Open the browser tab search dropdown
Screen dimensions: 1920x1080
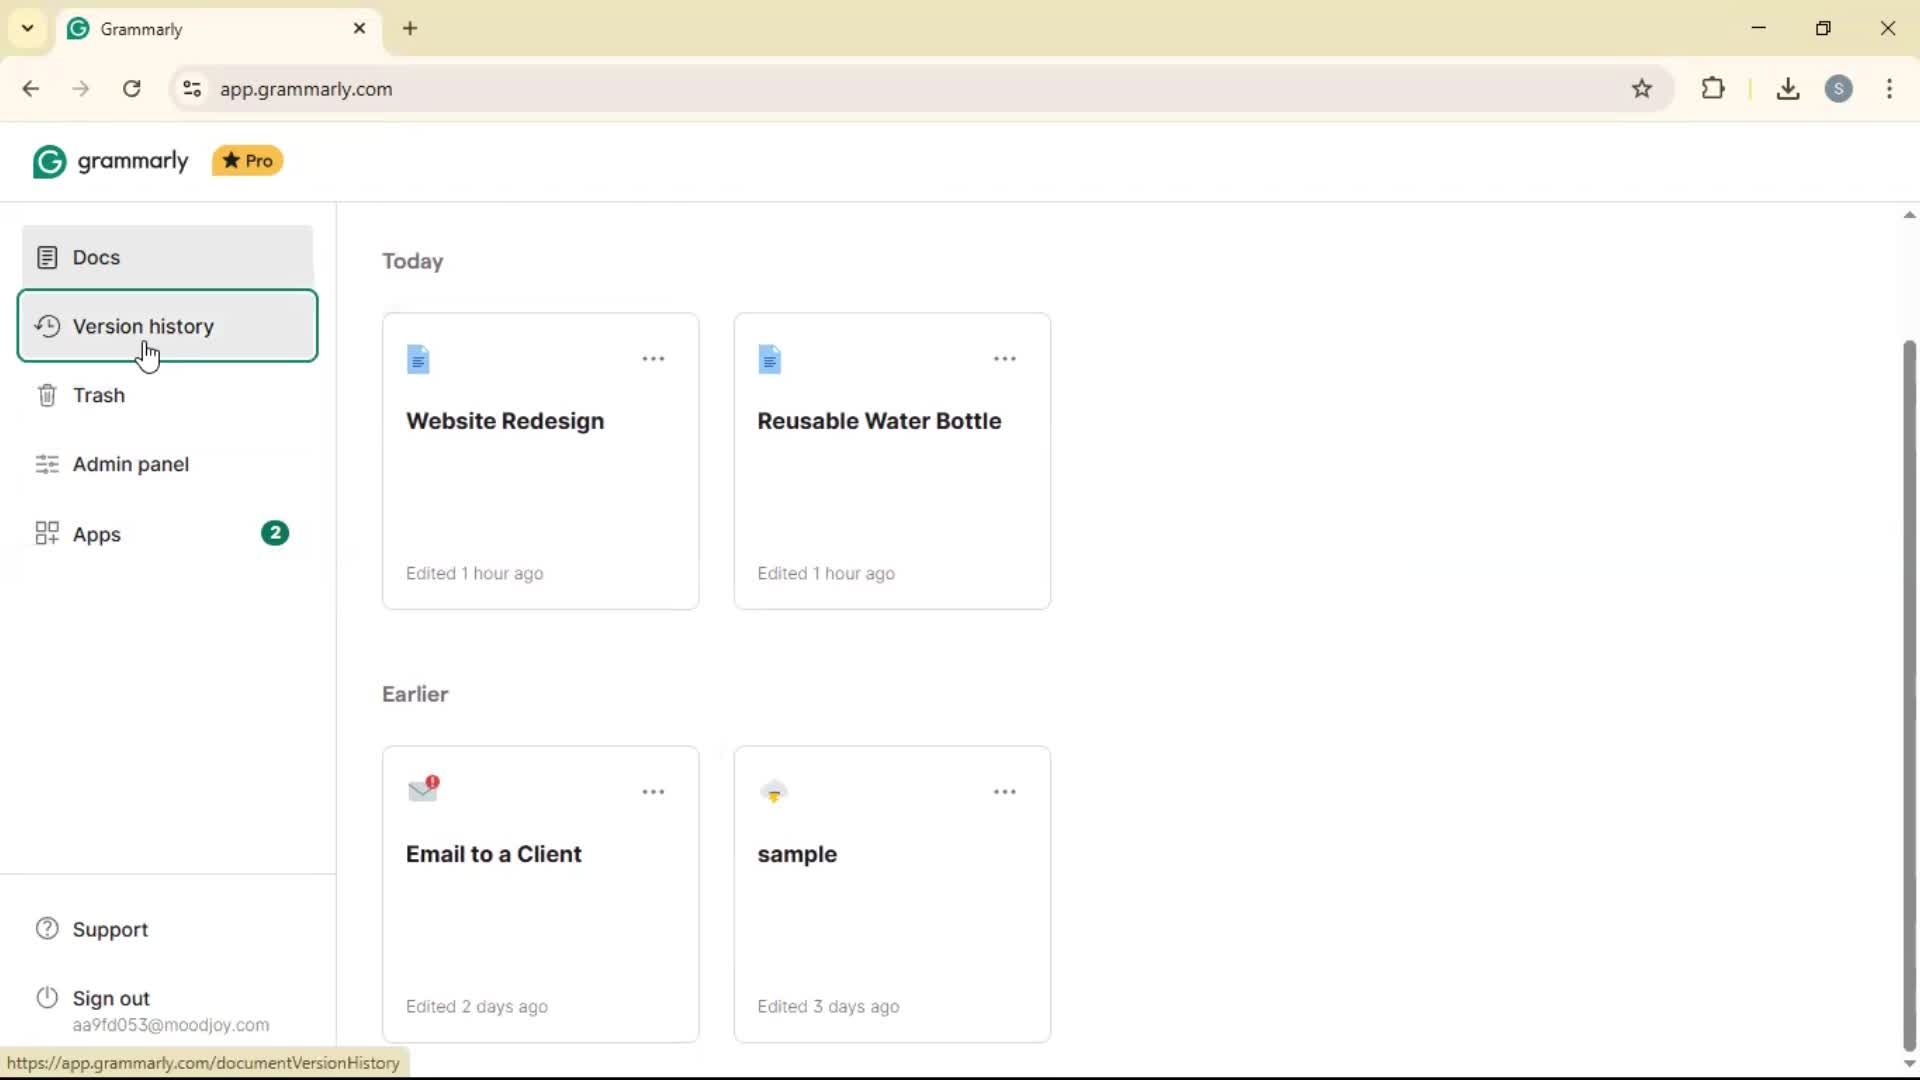click(28, 28)
